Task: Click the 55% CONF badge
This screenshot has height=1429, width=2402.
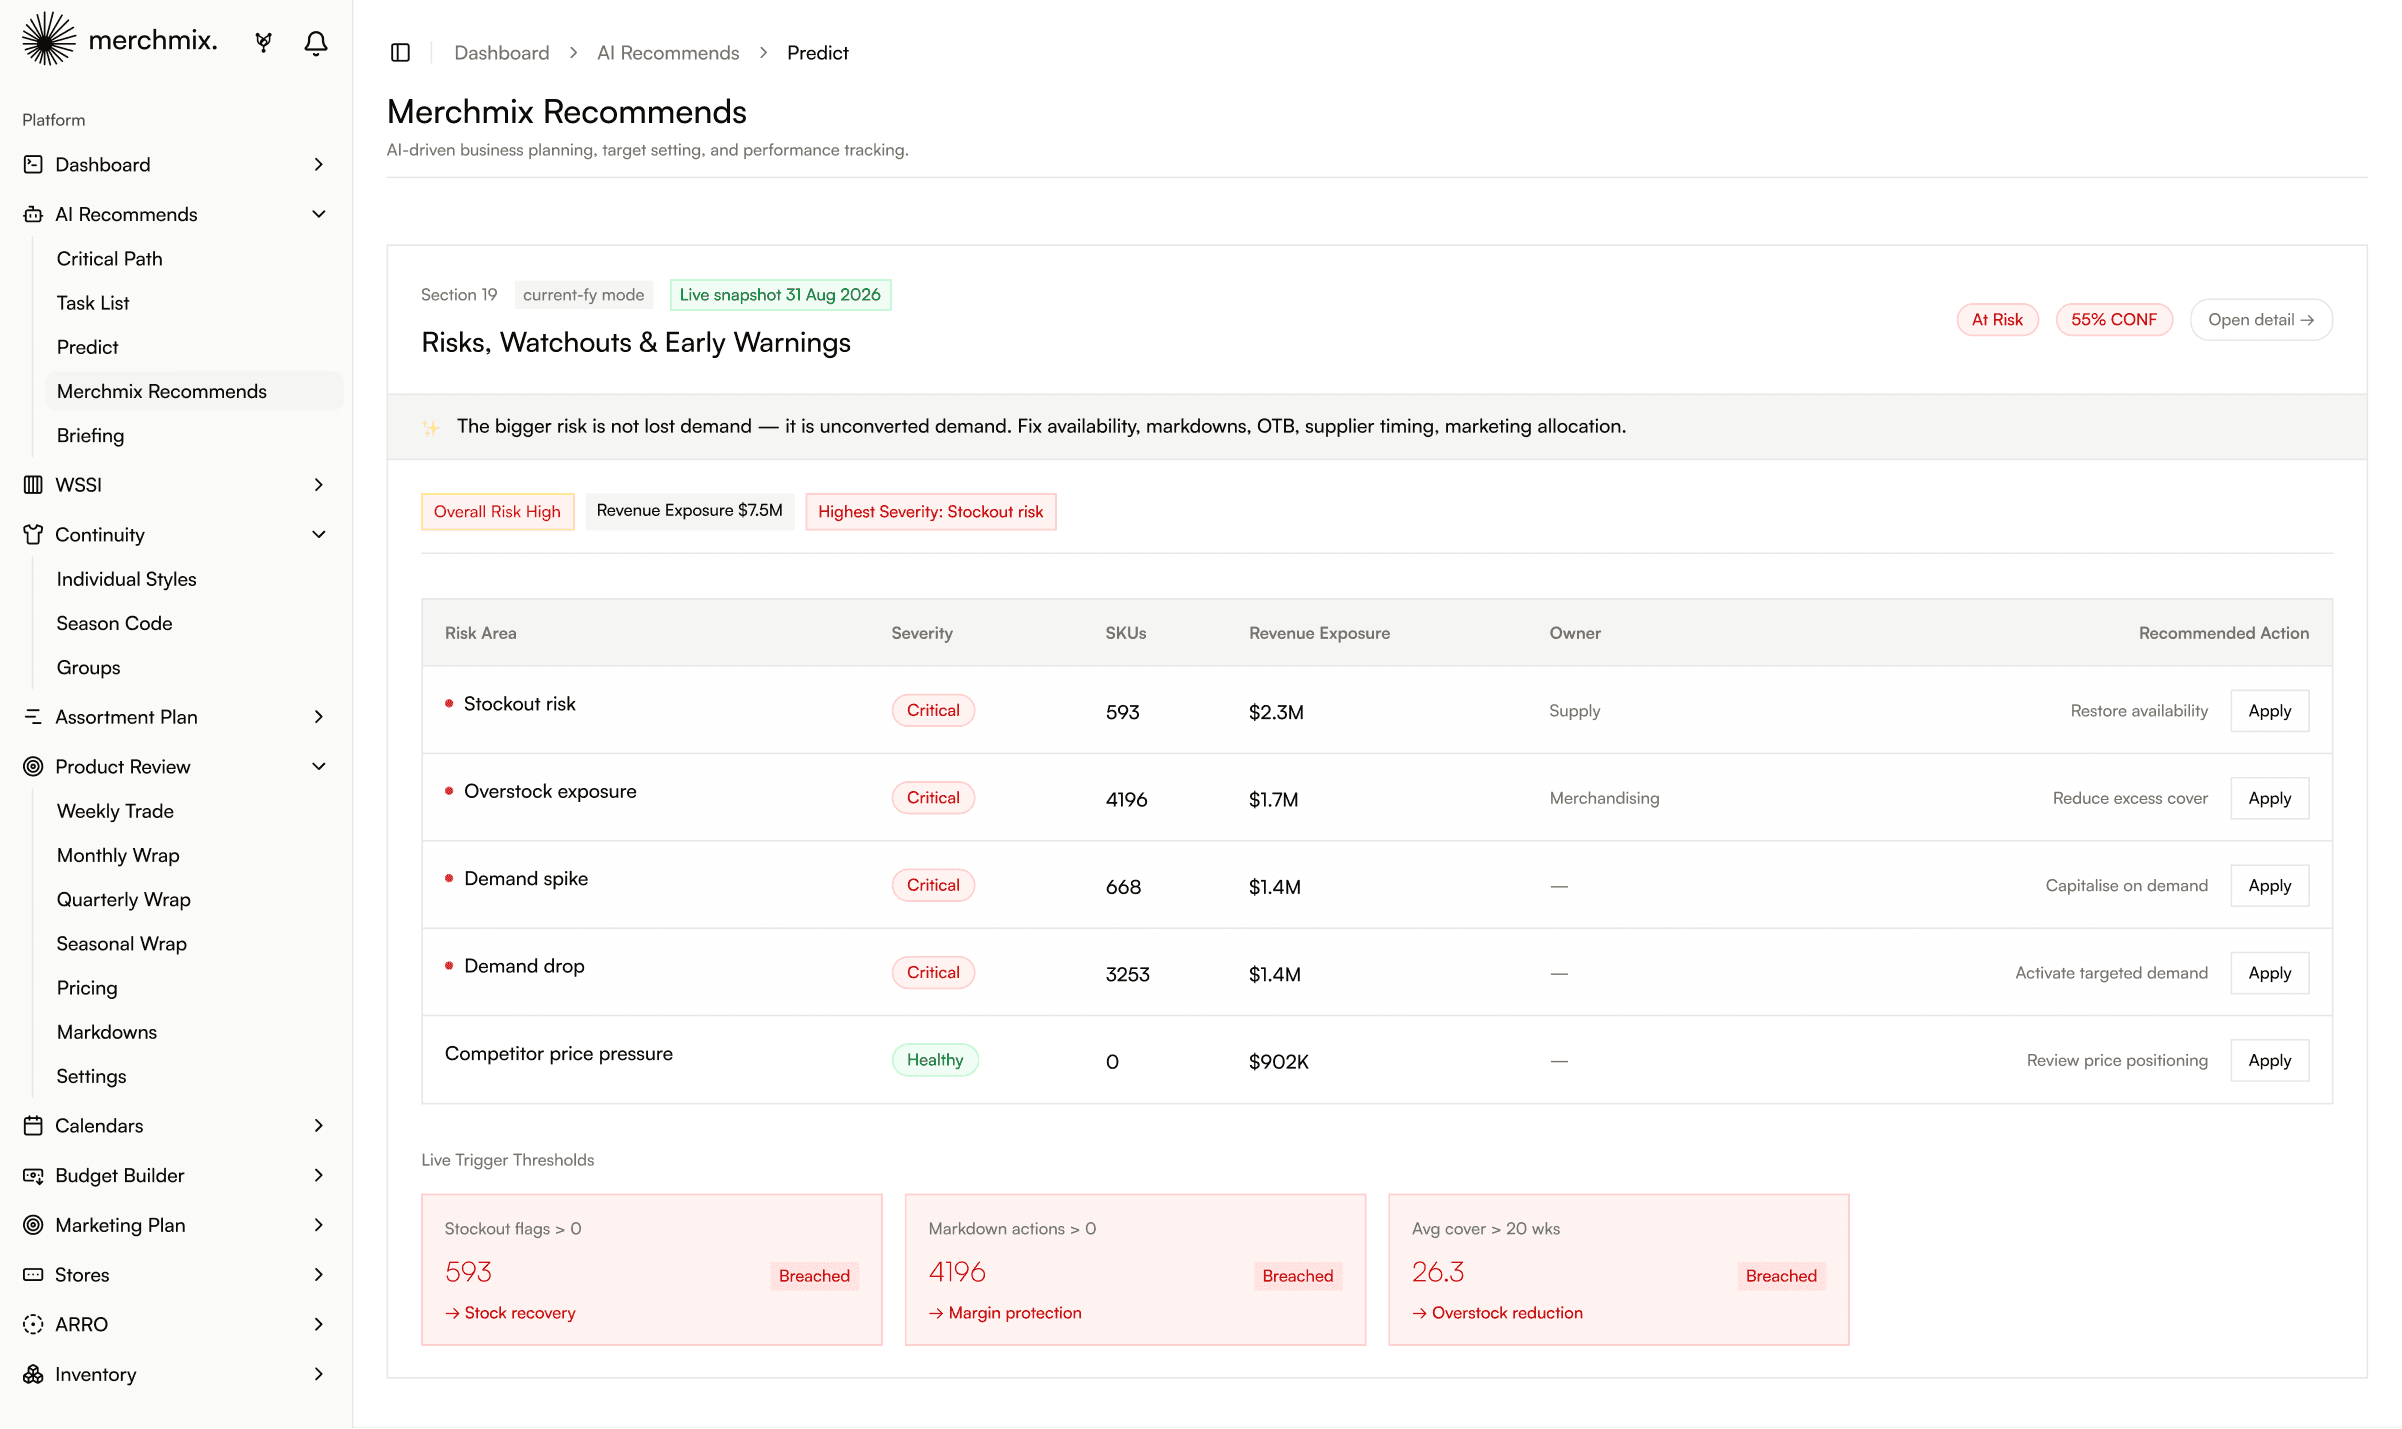Action: (x=2114, y=320)
